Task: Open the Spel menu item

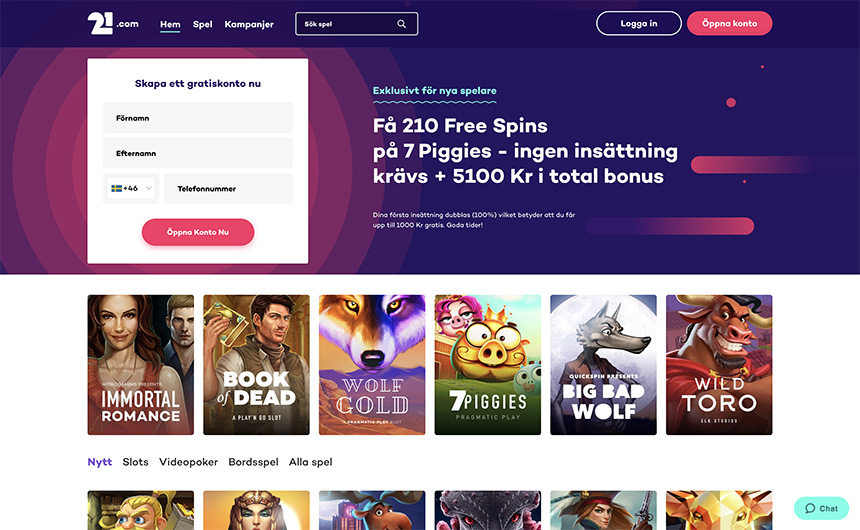Action: [203, 24]
